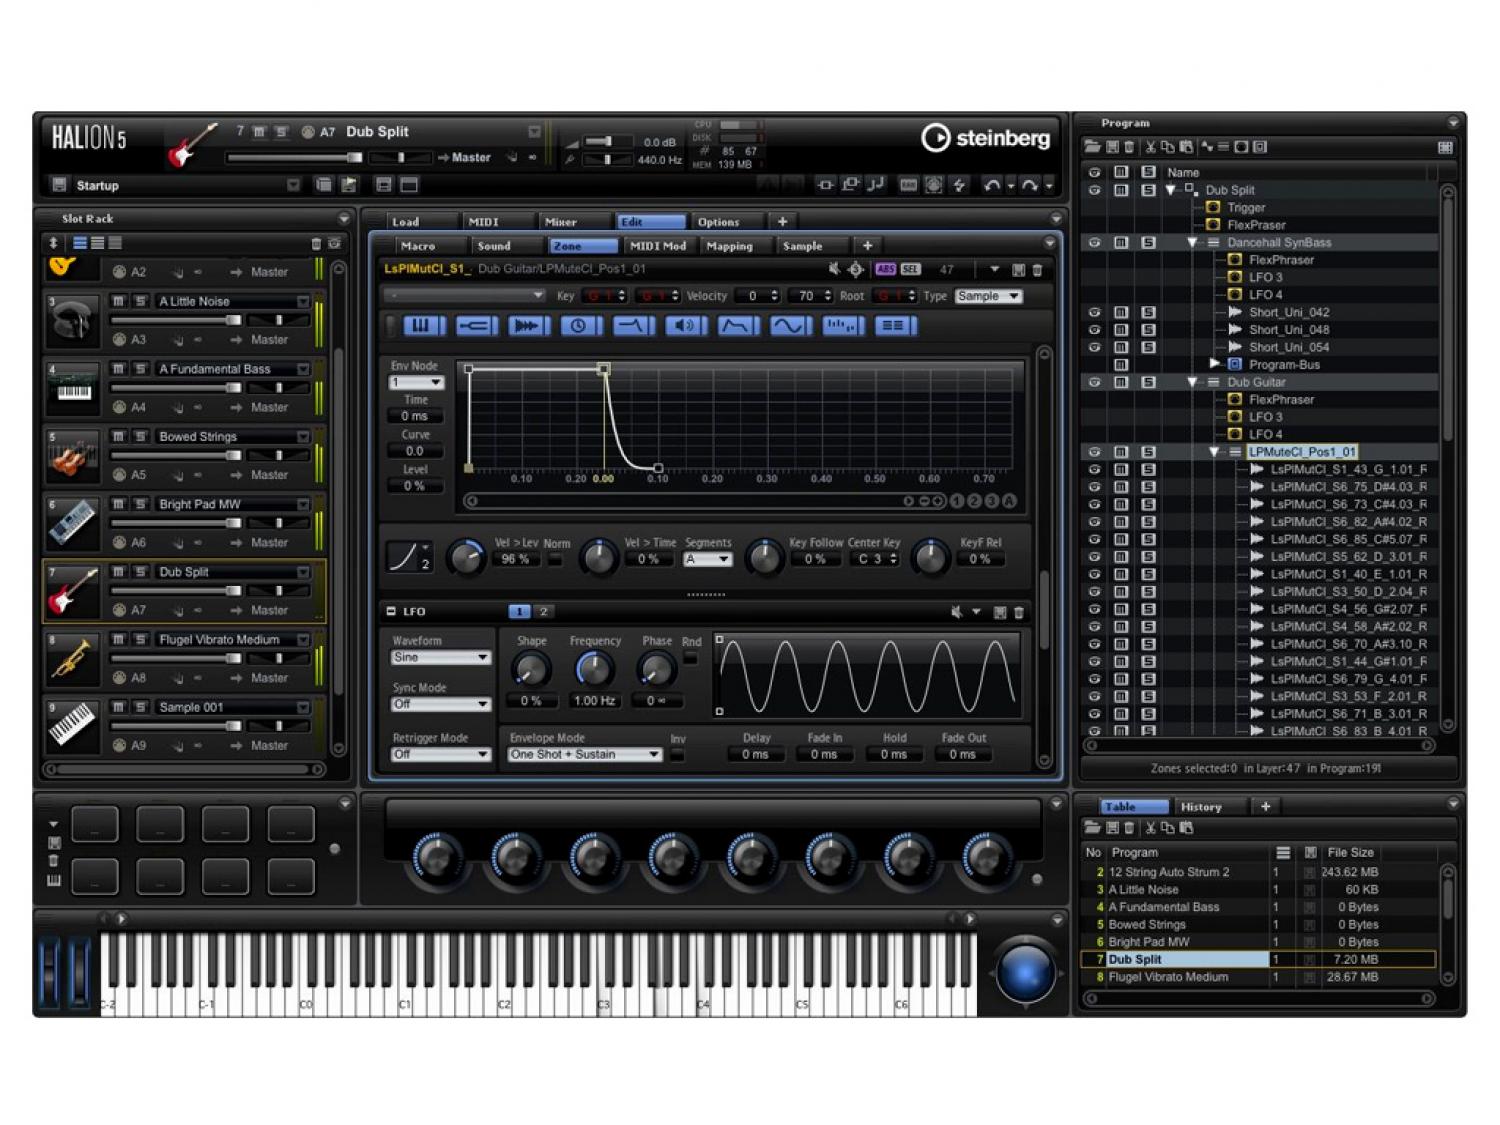Screen dimensions: 1500x1125
Task: Click the trash icon in Slot Rack toolbar
Action: tap(316, 243)
